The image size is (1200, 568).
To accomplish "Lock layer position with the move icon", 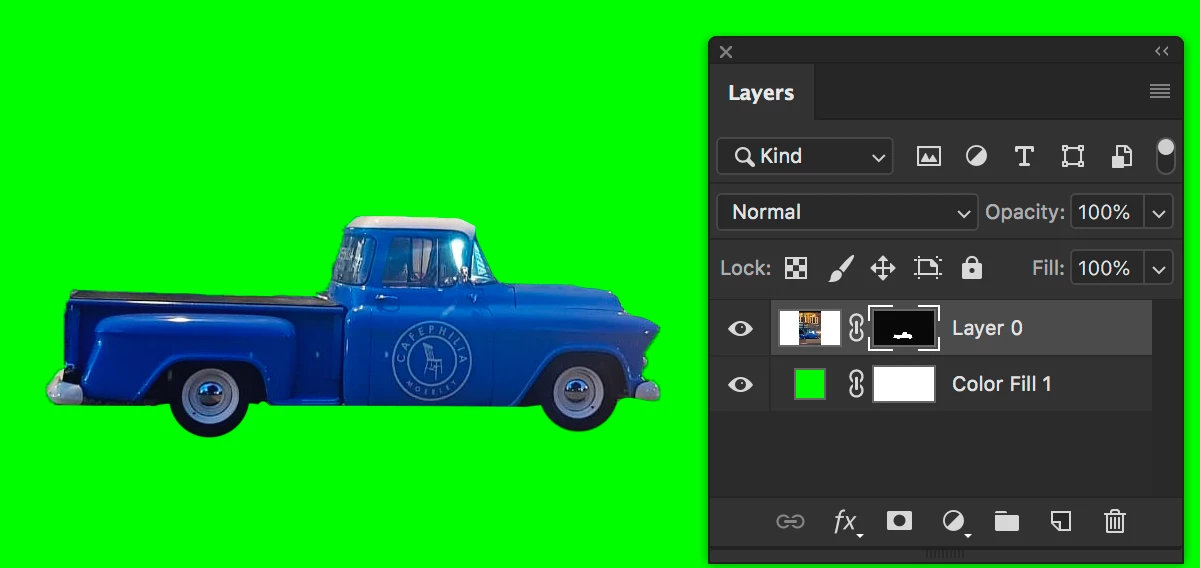I will [x=883, y=268].
